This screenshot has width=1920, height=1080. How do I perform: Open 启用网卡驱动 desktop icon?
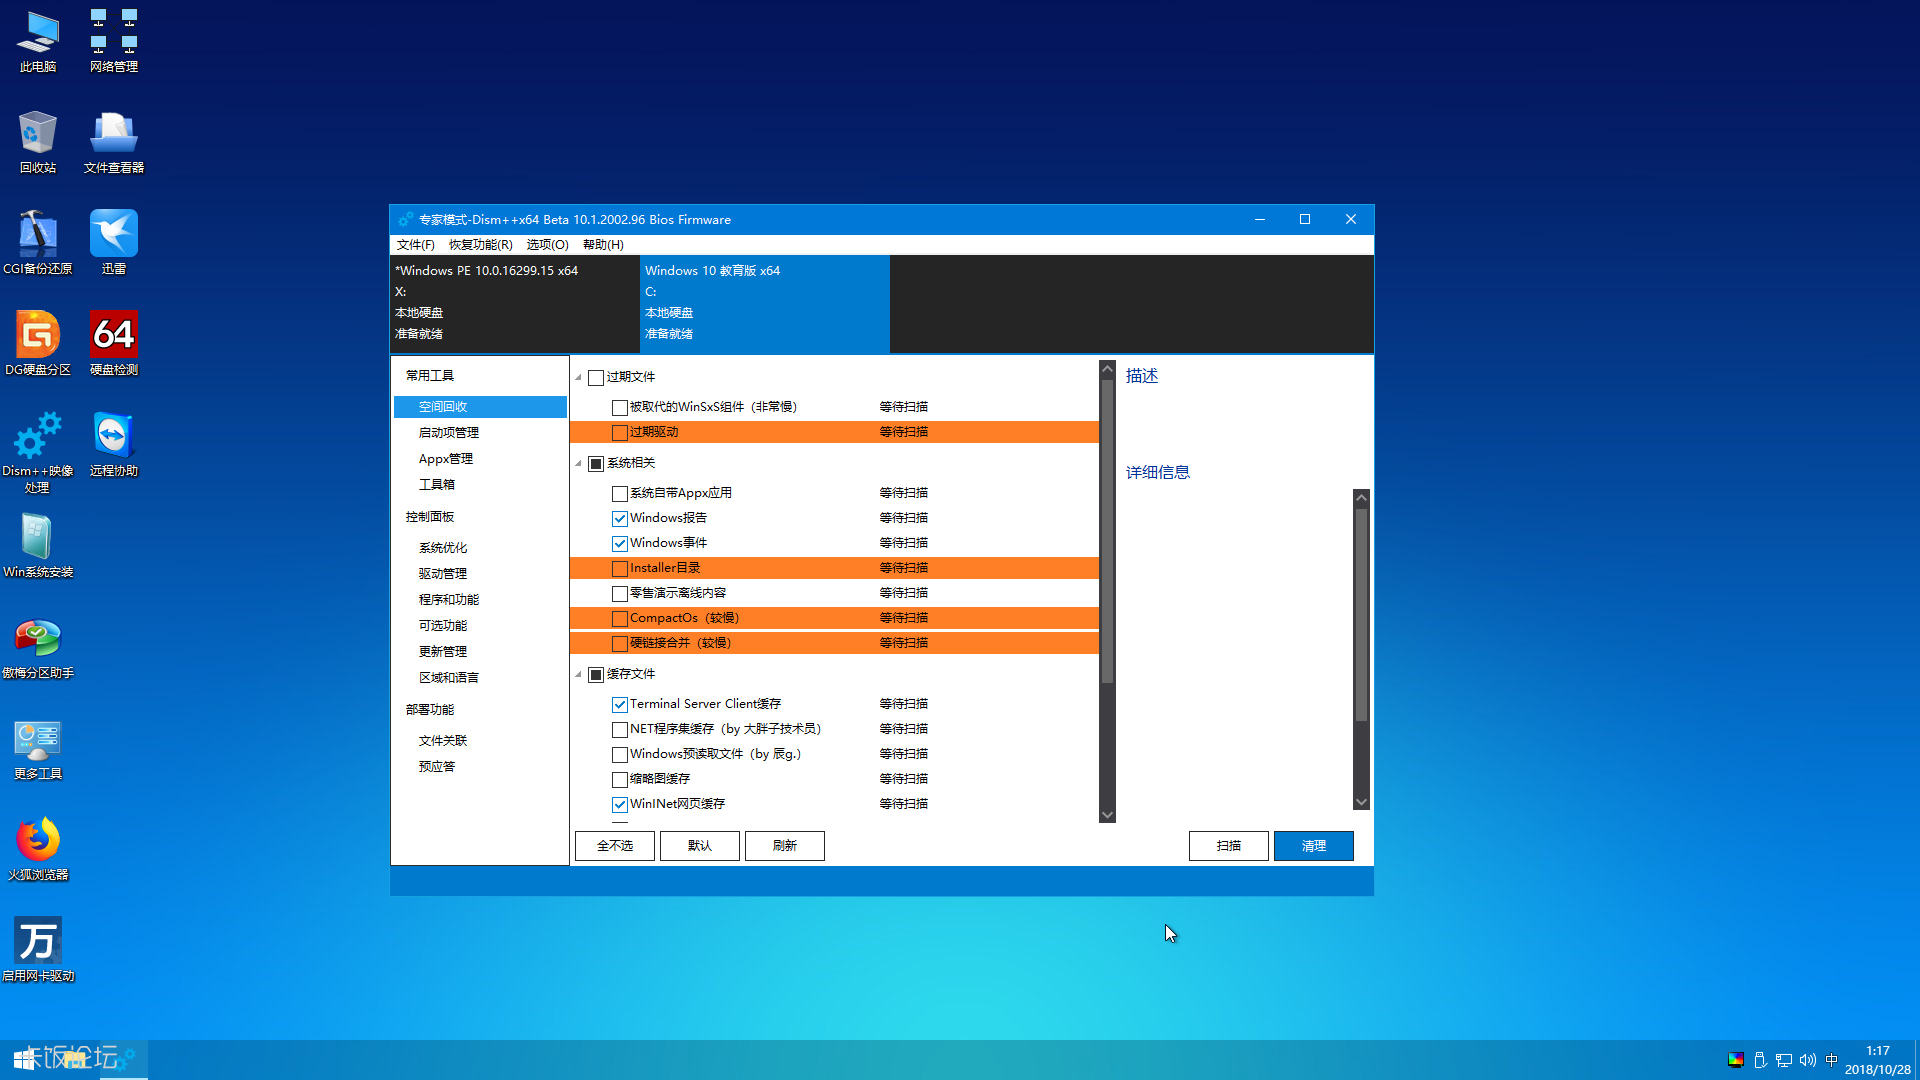pyautogui.click(x=38, y=951)
